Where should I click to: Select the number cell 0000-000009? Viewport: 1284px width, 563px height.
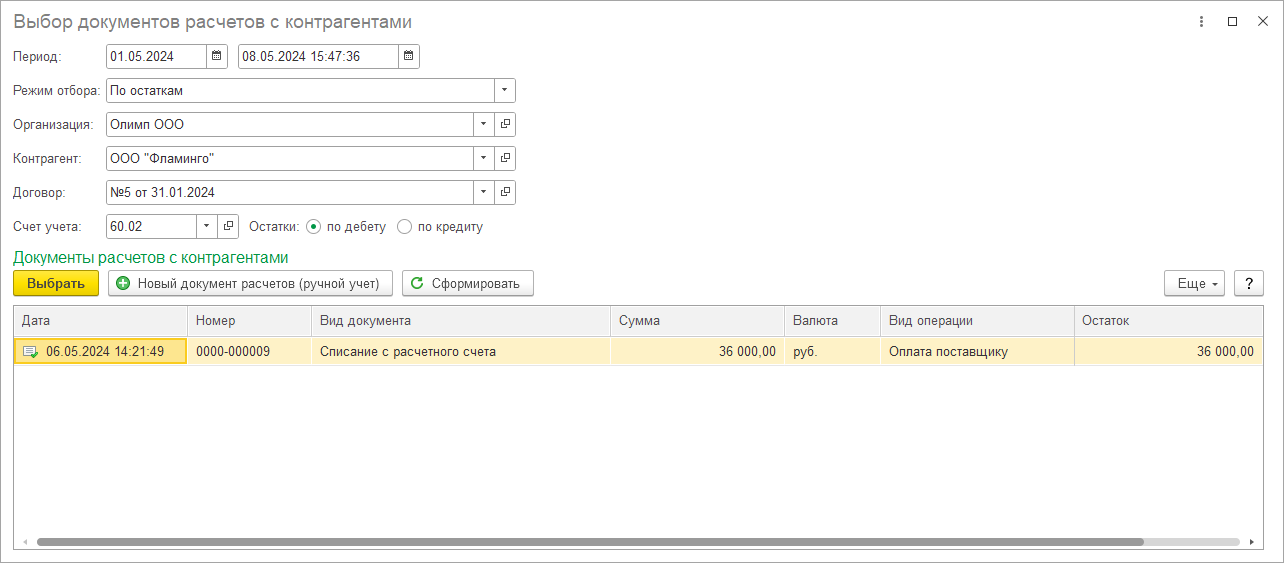pos(249,352)
